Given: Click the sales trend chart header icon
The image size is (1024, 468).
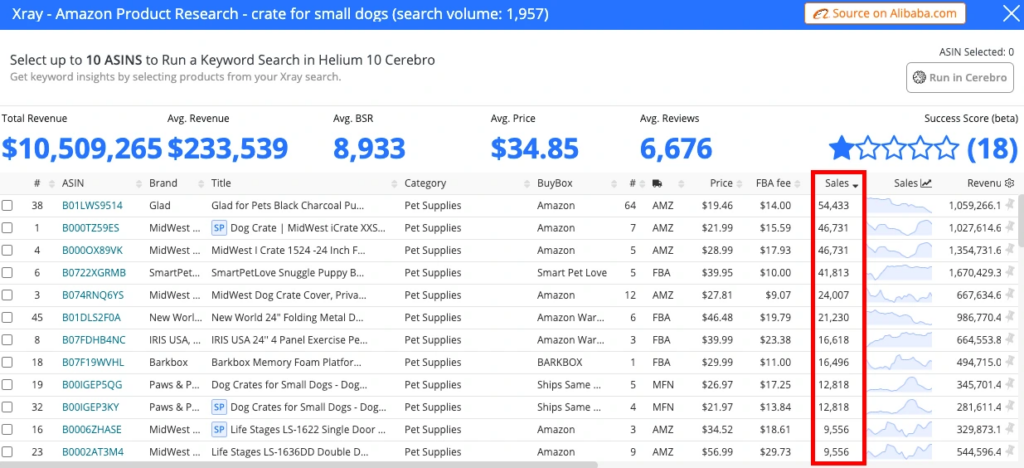Looking at the screenshot, I should [x=926, y=184].
